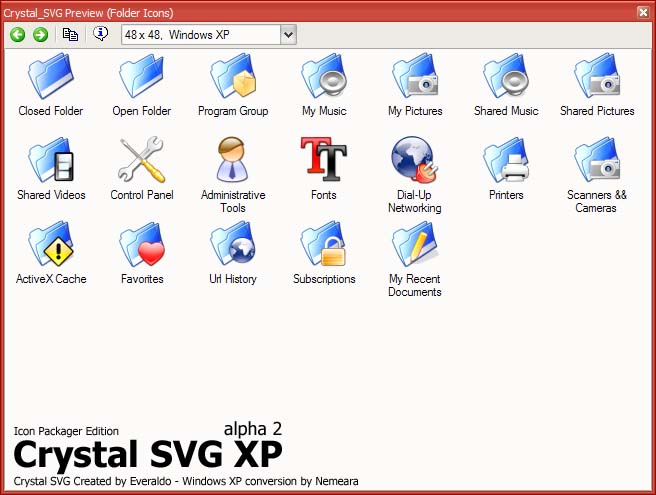This screenshot has width=656, height=495.
Task: Click the 'Favorites' label text
Action: (x=142, y=279)
